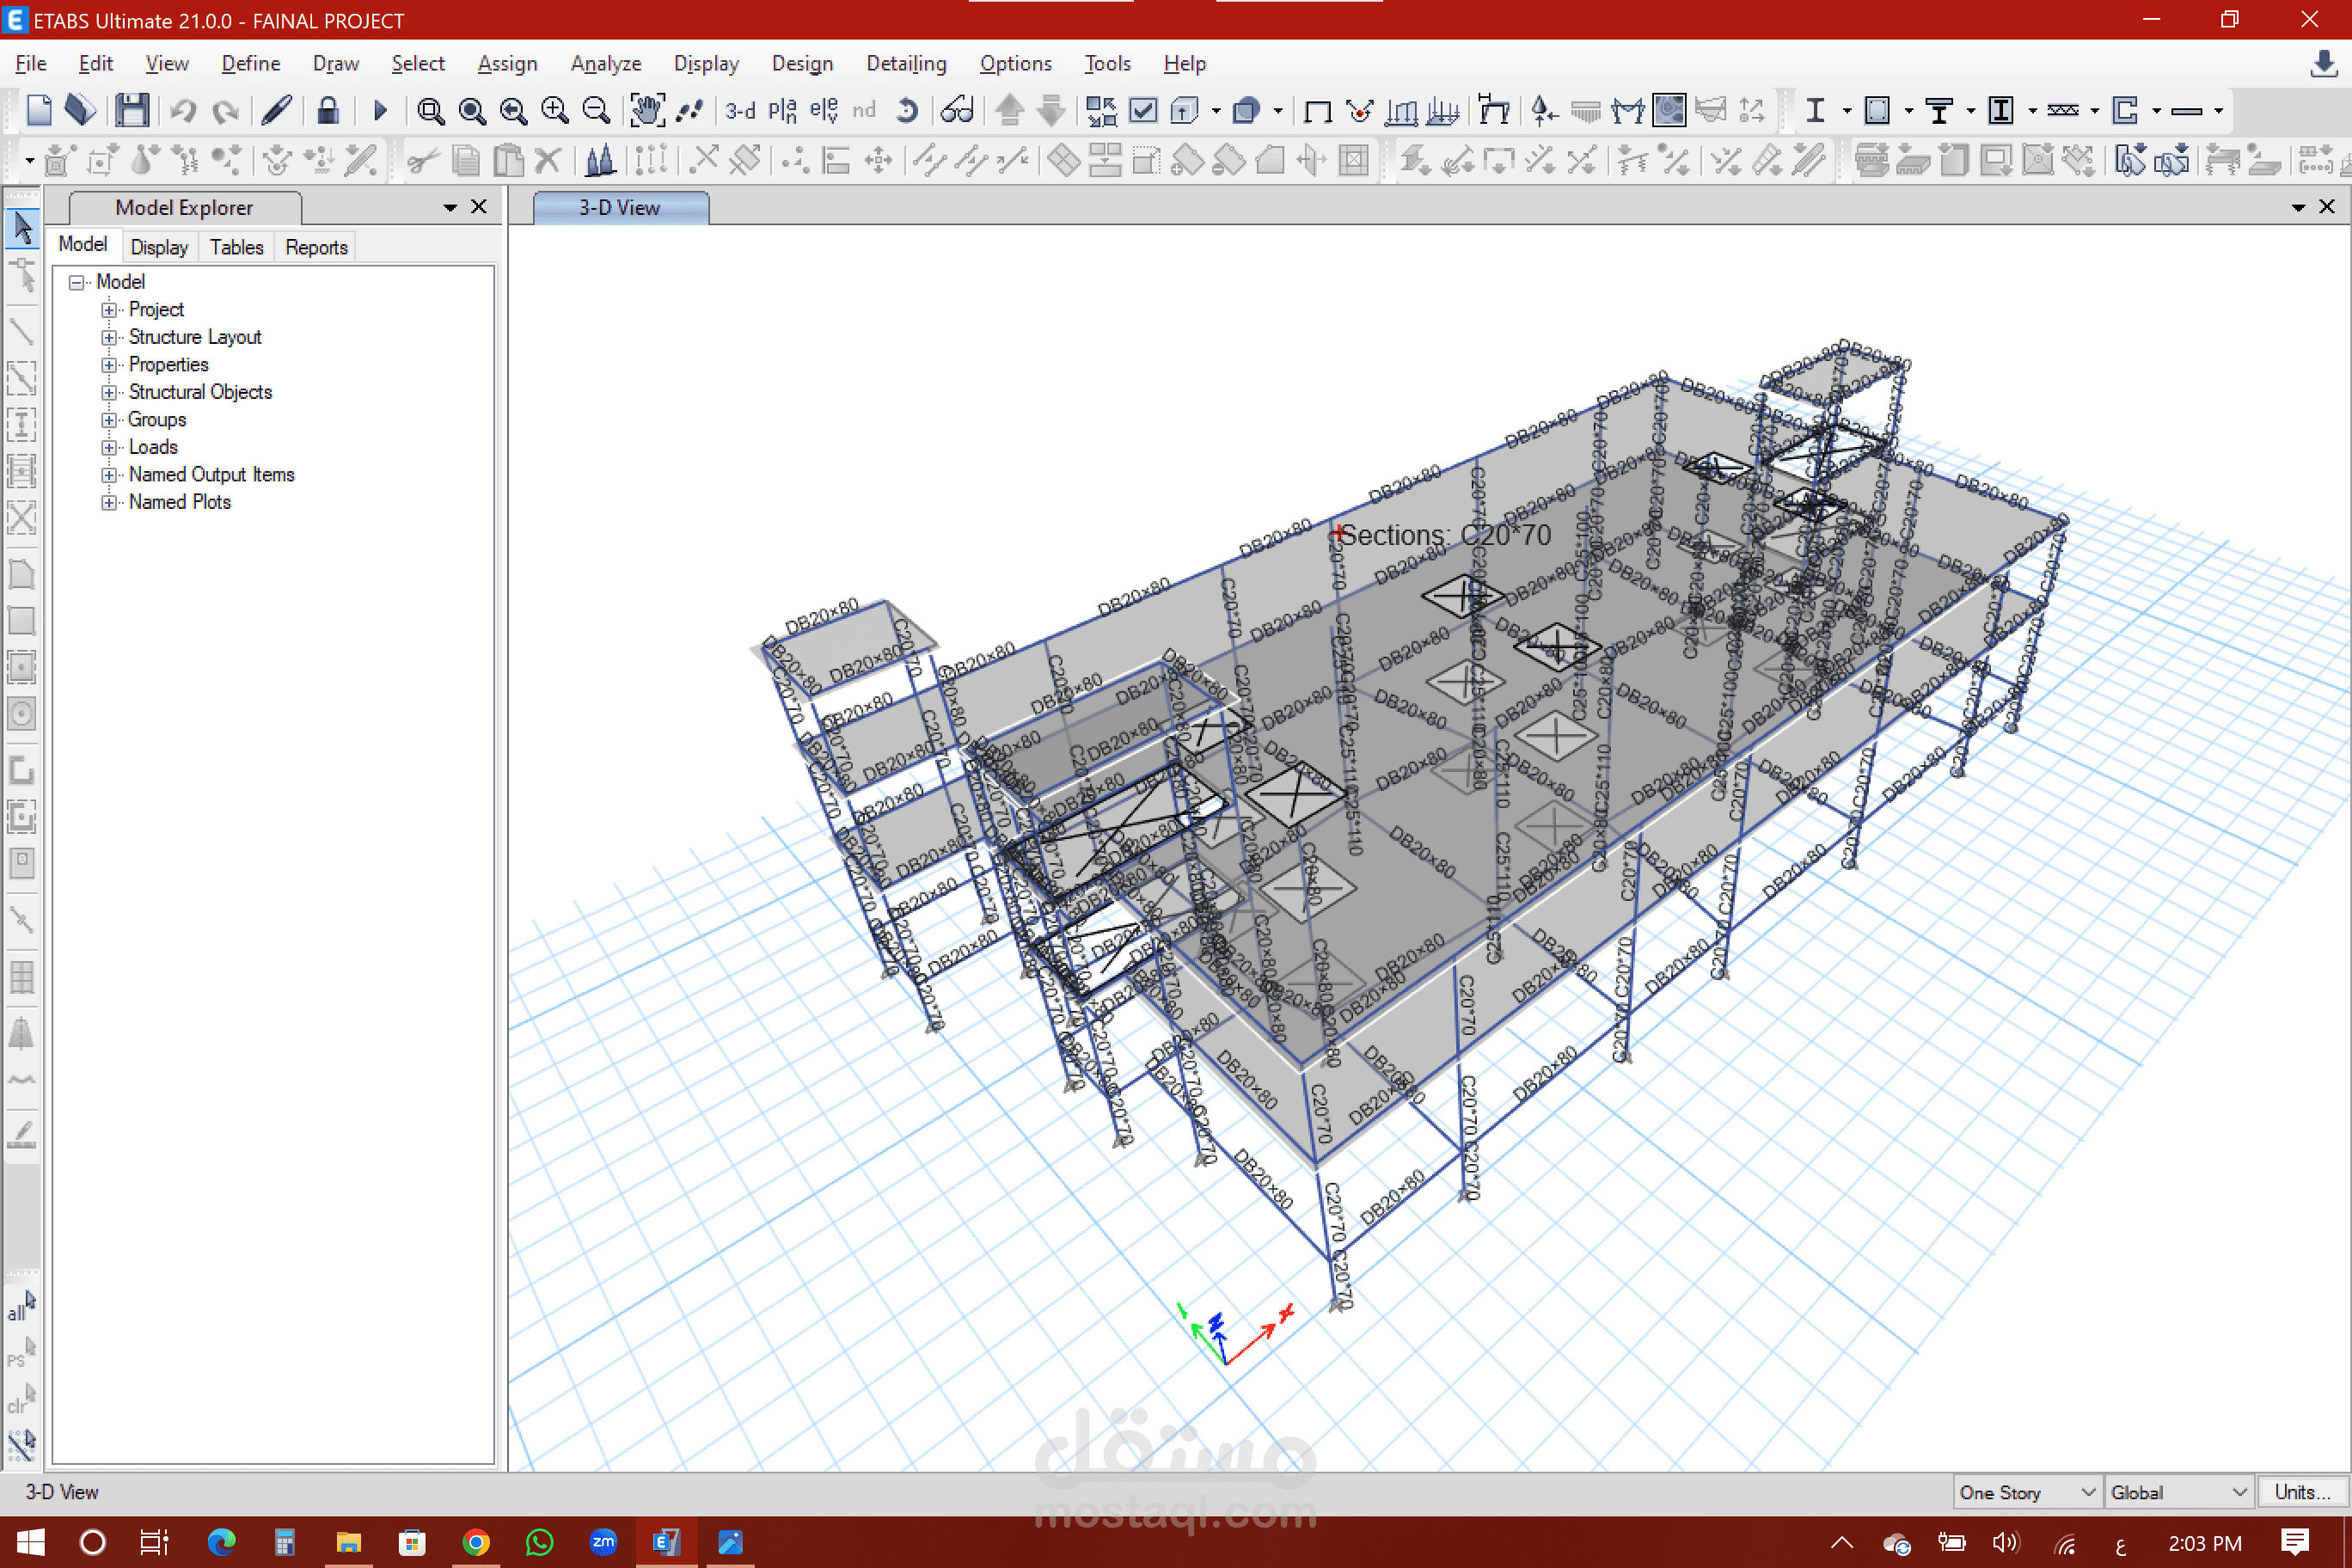Viewport: 2352px width, 1568px height.
Task: Click the Zoom In plus magnifier
Action: 554,110
